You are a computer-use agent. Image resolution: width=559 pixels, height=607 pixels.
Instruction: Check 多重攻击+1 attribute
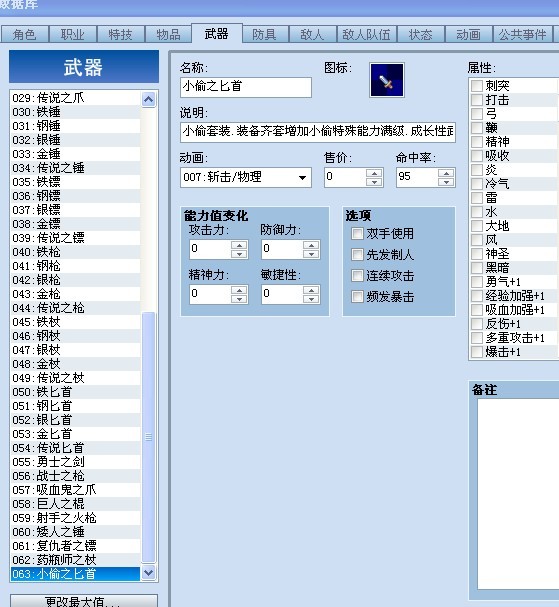(477, 338)
